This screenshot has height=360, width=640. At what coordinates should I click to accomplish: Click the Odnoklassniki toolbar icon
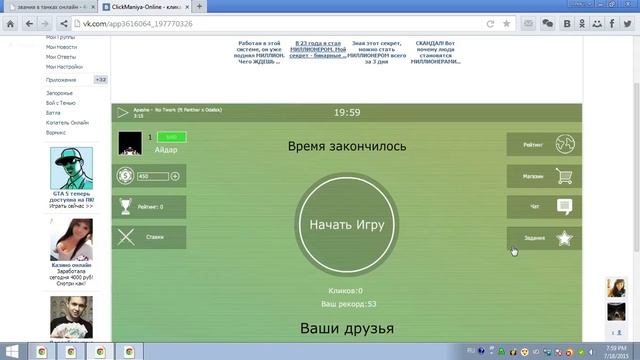(x=582, y=24)
